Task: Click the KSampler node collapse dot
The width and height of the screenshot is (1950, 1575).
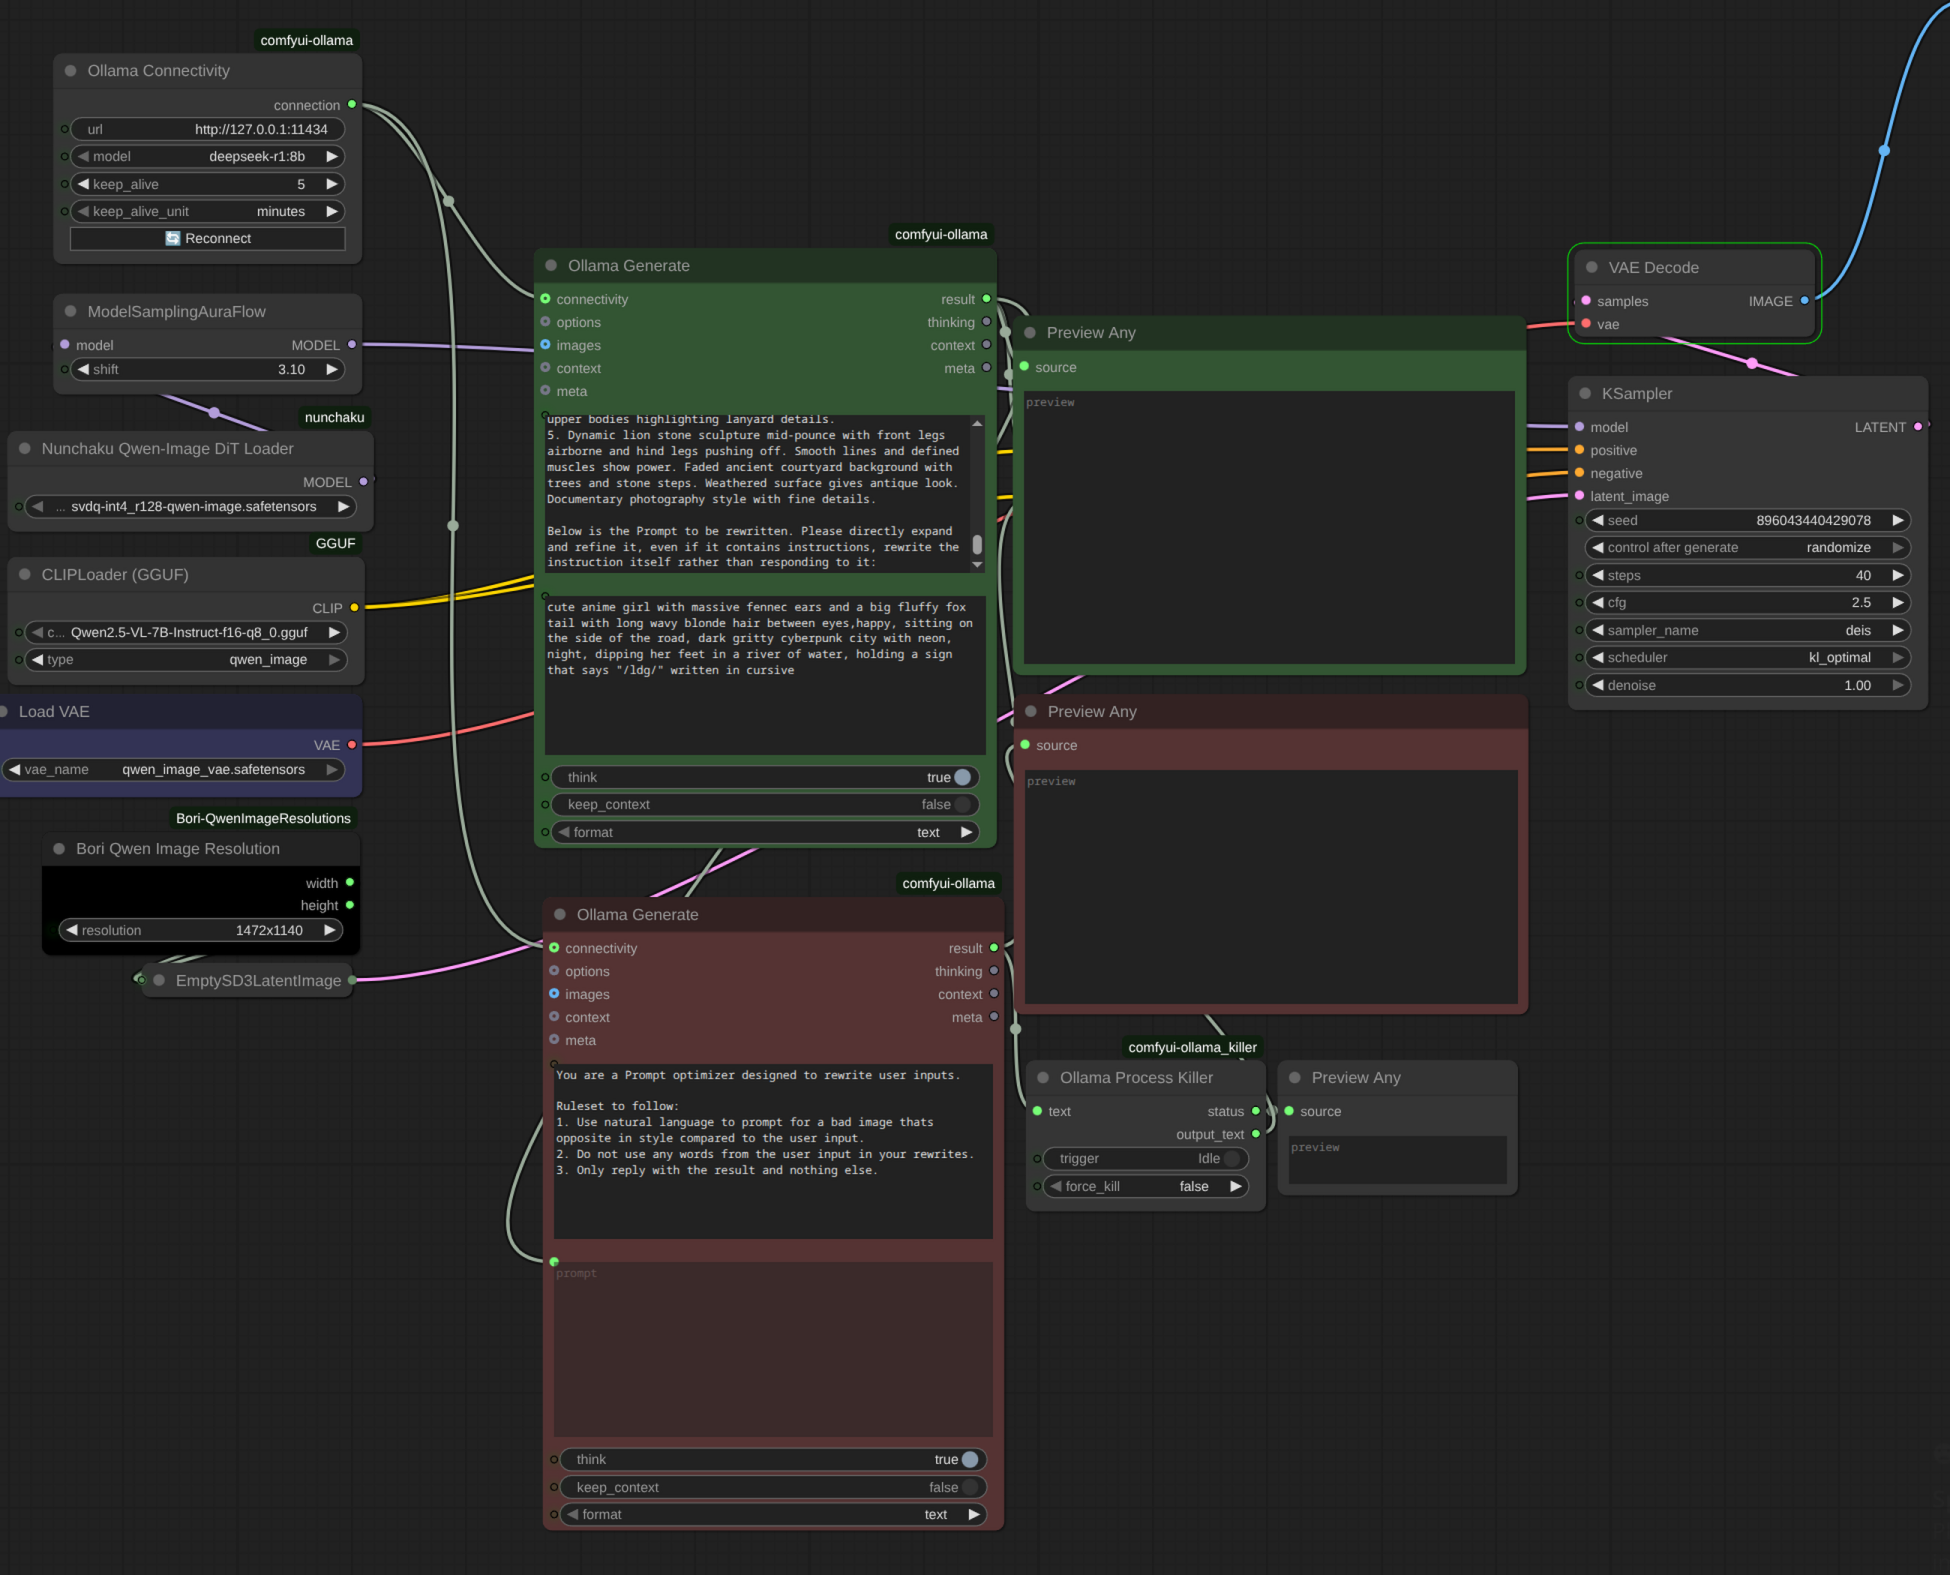Action: (1585, 393)
